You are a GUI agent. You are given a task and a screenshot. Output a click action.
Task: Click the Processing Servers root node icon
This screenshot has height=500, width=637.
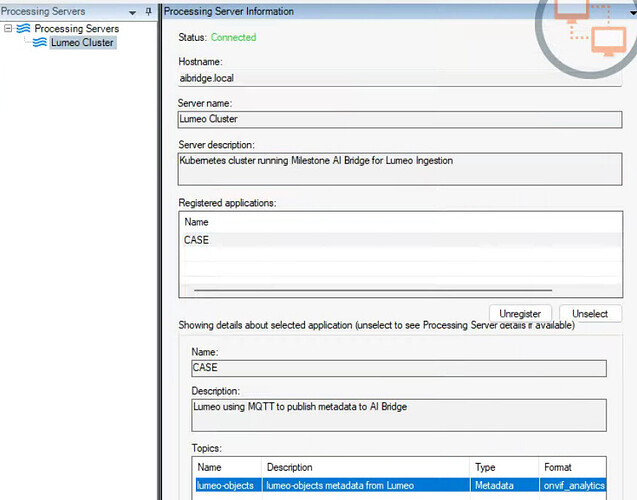pos(24,29)
